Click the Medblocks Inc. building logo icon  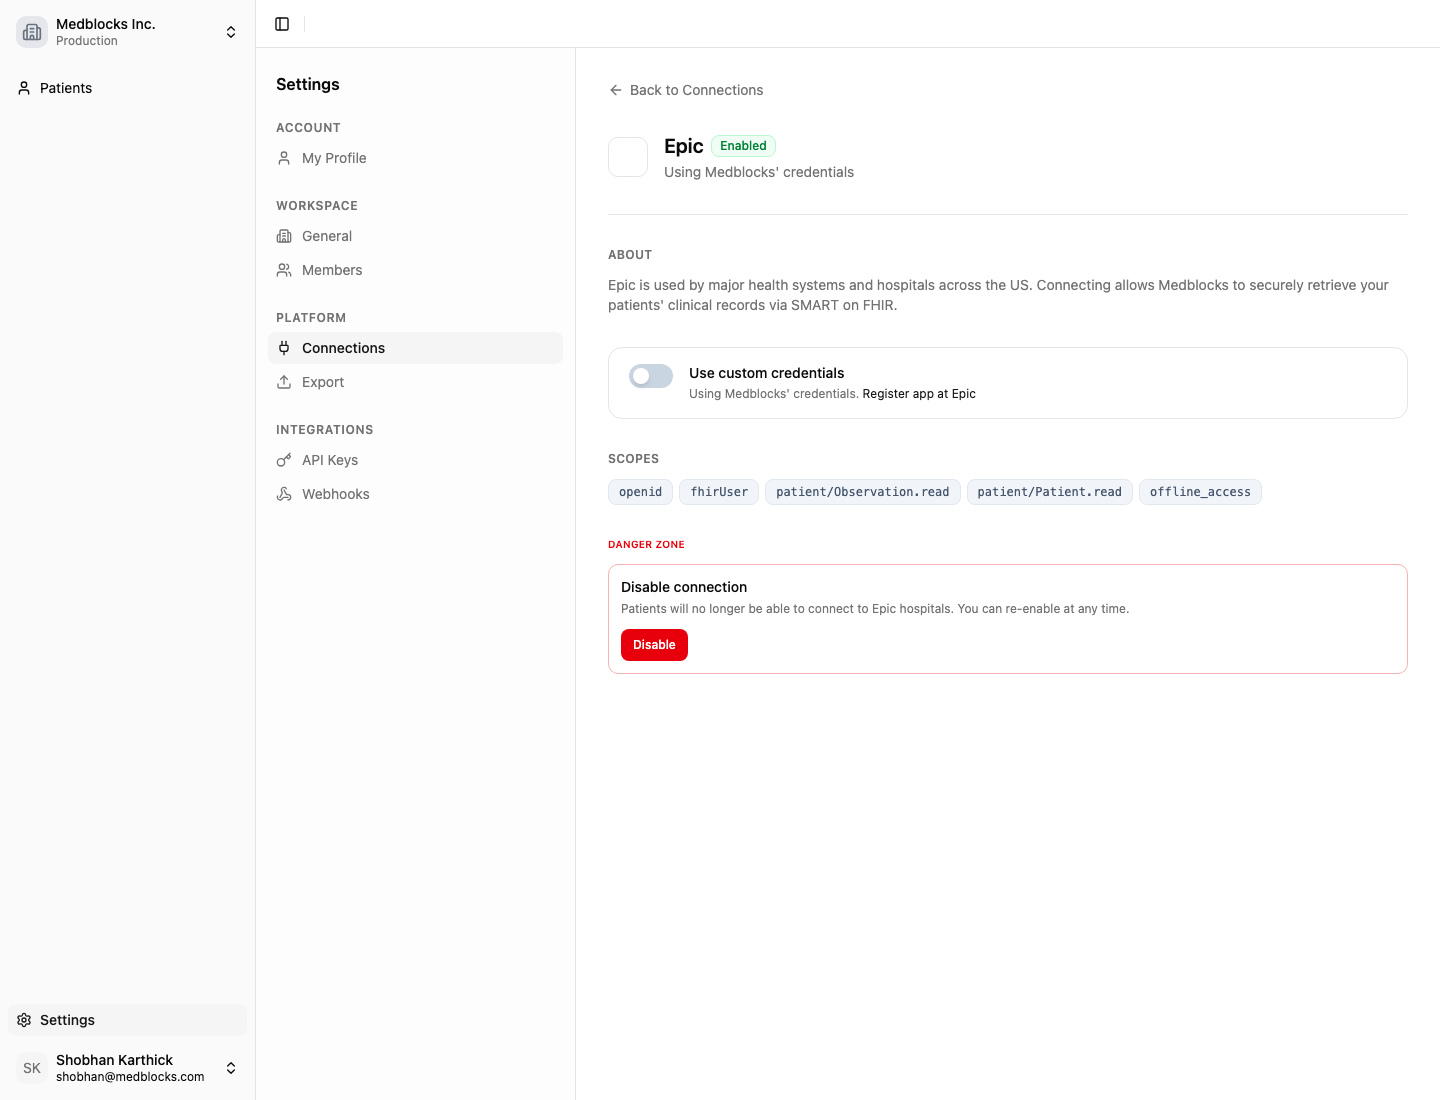(32, 32)
